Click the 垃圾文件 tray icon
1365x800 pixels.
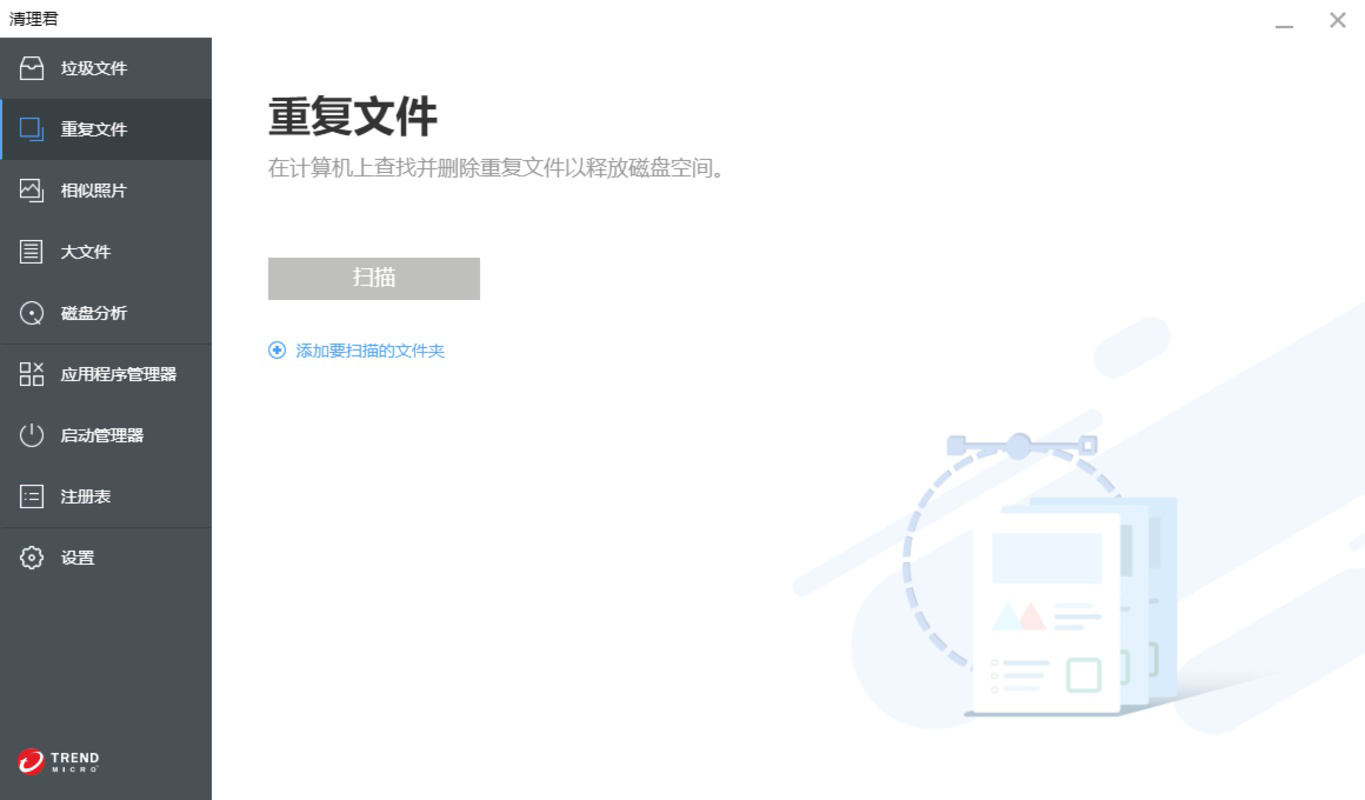[x=32, y=68]
